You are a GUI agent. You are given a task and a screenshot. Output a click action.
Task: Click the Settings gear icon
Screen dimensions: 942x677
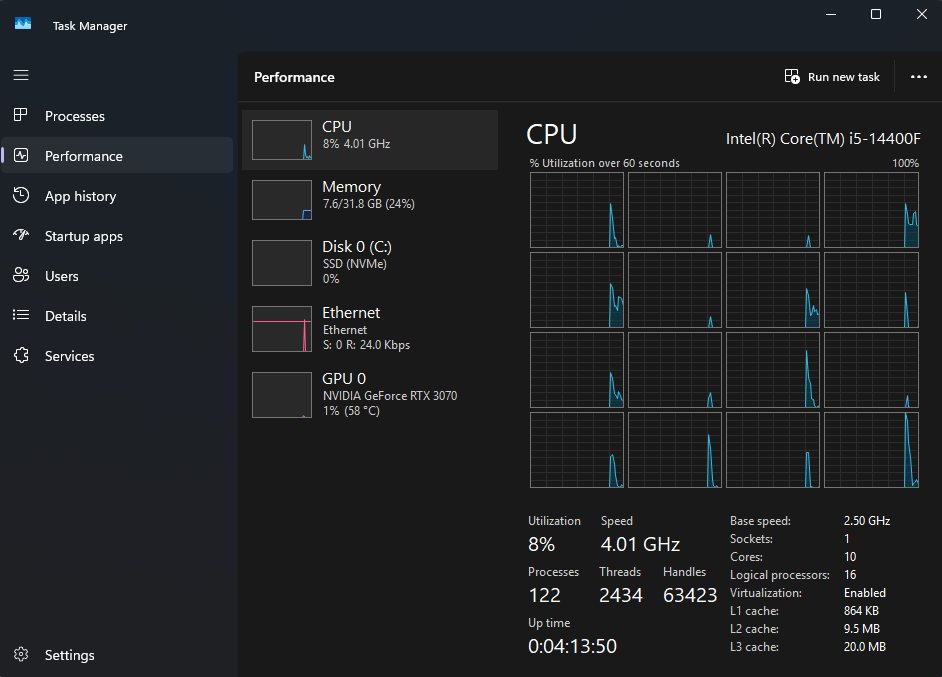pyautogui.click(x=21, y=654)
